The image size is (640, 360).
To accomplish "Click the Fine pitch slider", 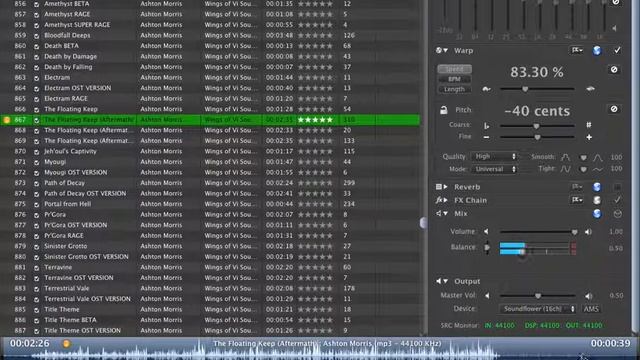I will 537,138.
